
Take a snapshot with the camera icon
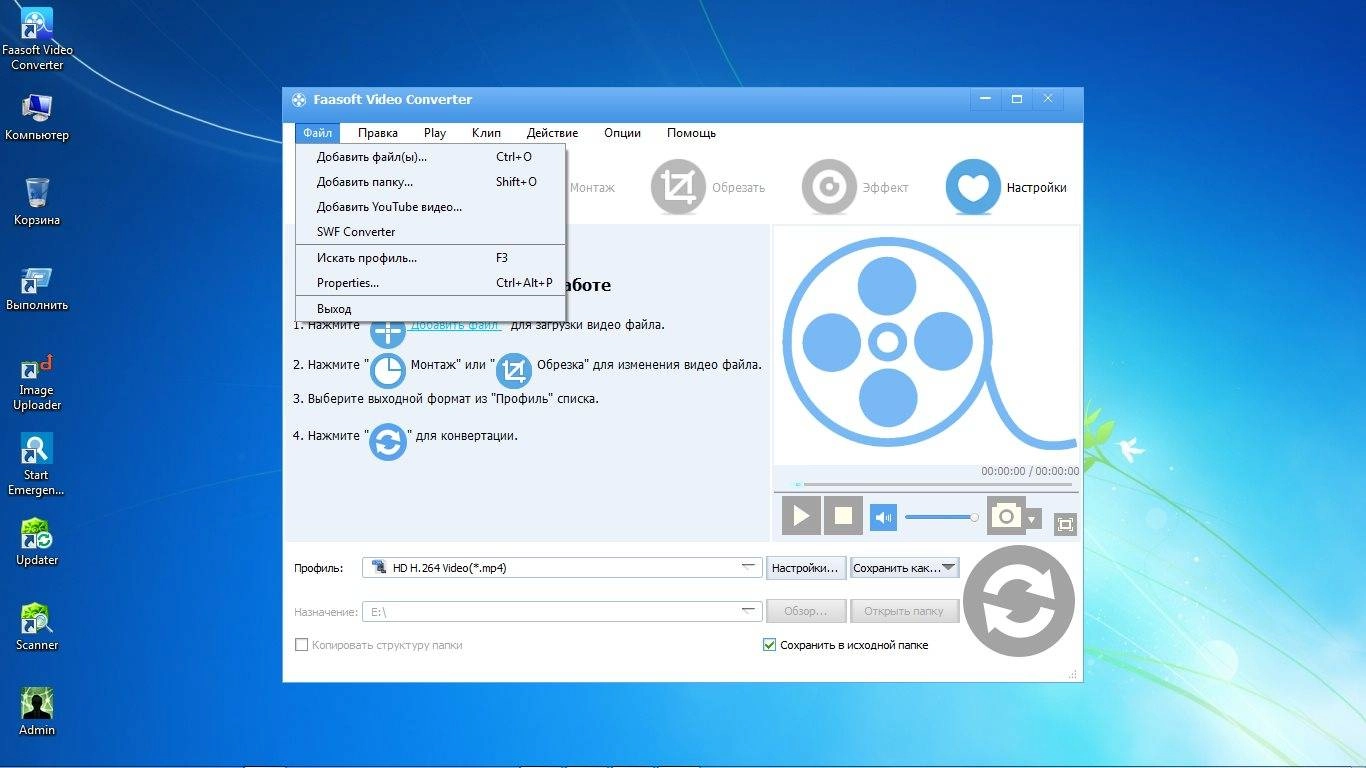pyautogui.click(x=1005, y=516)
